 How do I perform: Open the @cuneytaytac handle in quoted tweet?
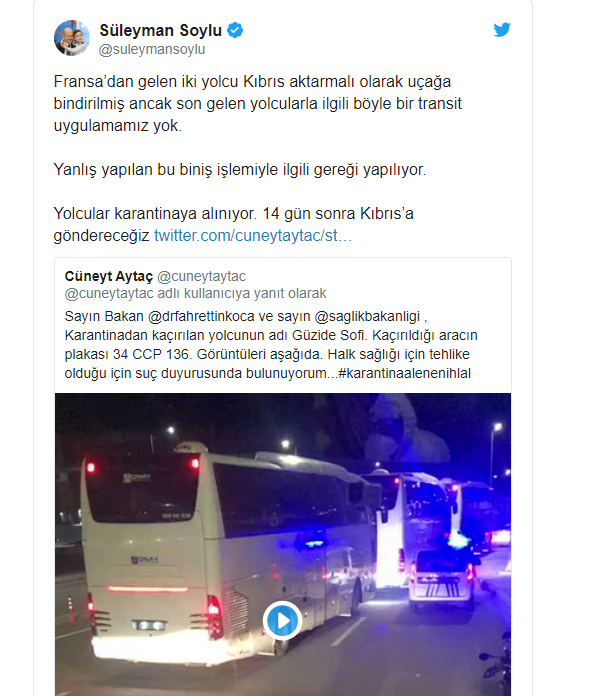pyautogui.click(x=201, y=276)
